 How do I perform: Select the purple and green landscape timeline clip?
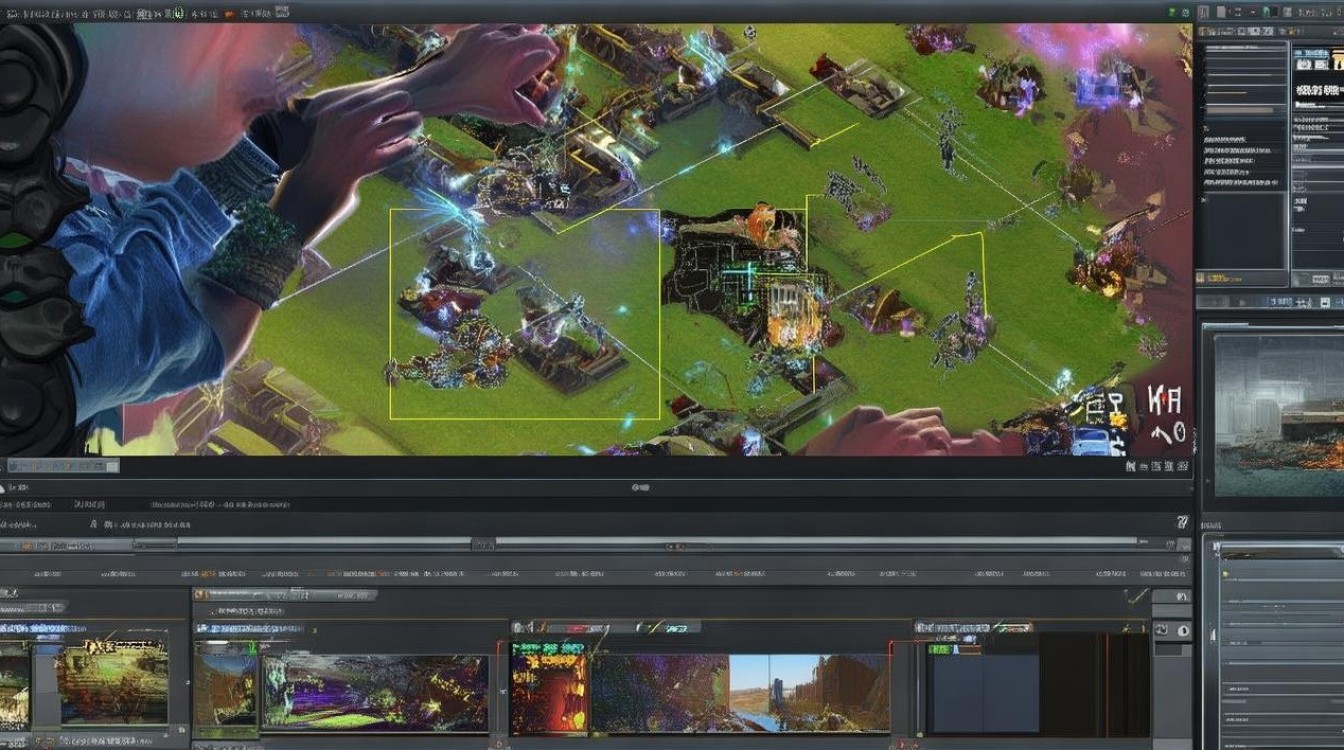[x=375, y=693]
